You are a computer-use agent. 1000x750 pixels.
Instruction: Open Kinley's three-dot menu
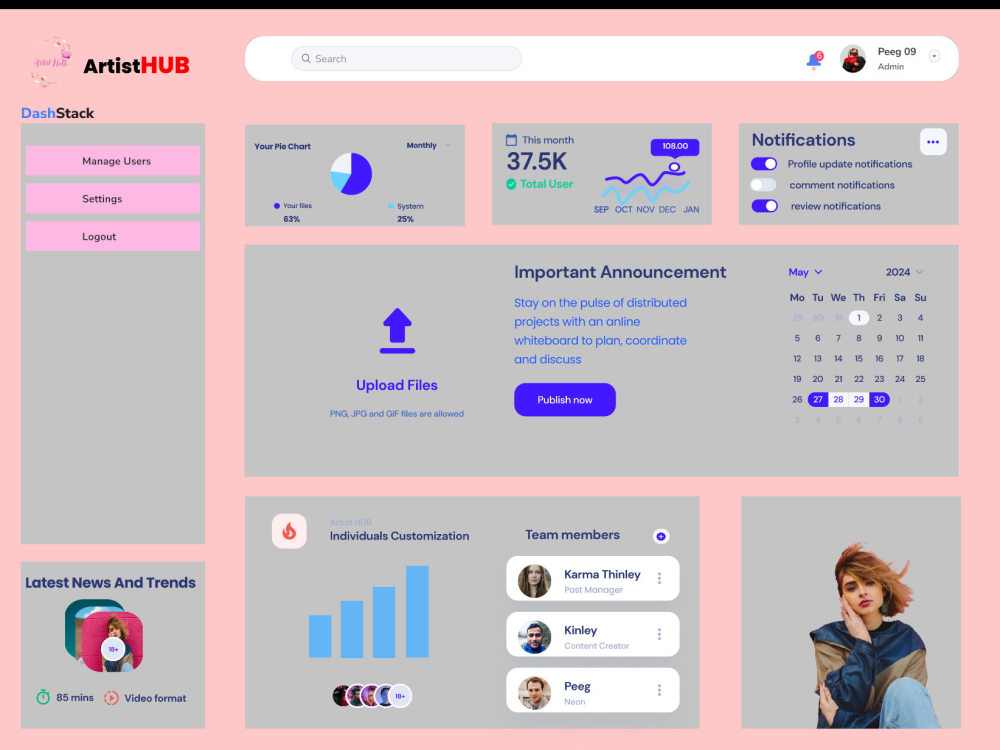[x=659, y=635]
